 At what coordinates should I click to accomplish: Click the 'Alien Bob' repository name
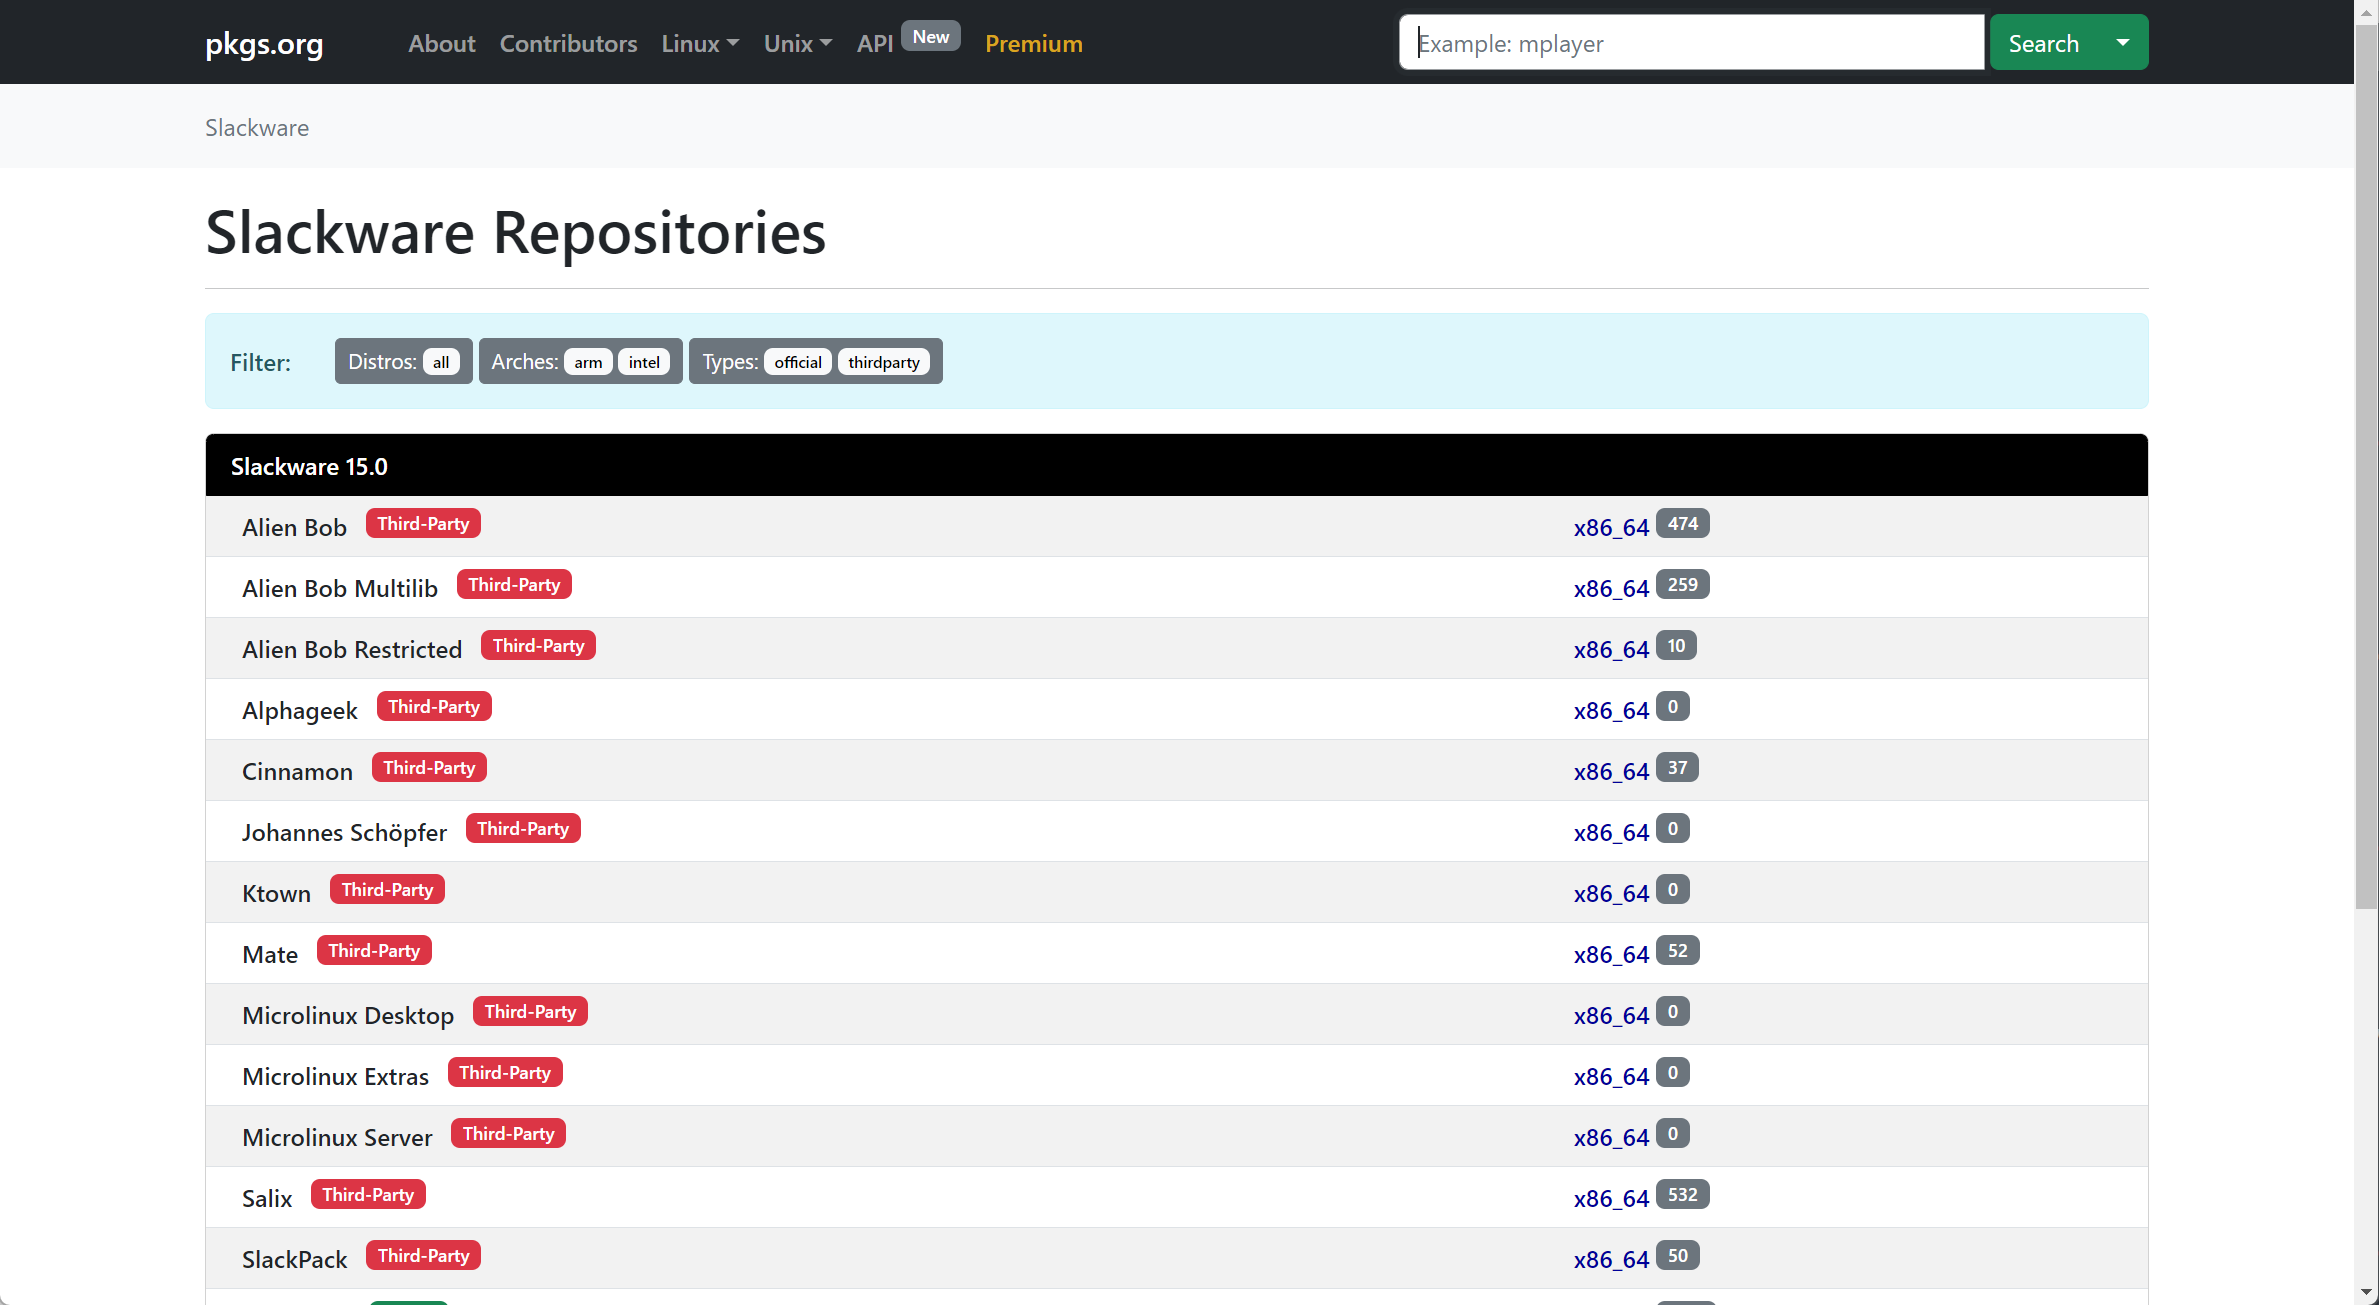tap(294, 528)
